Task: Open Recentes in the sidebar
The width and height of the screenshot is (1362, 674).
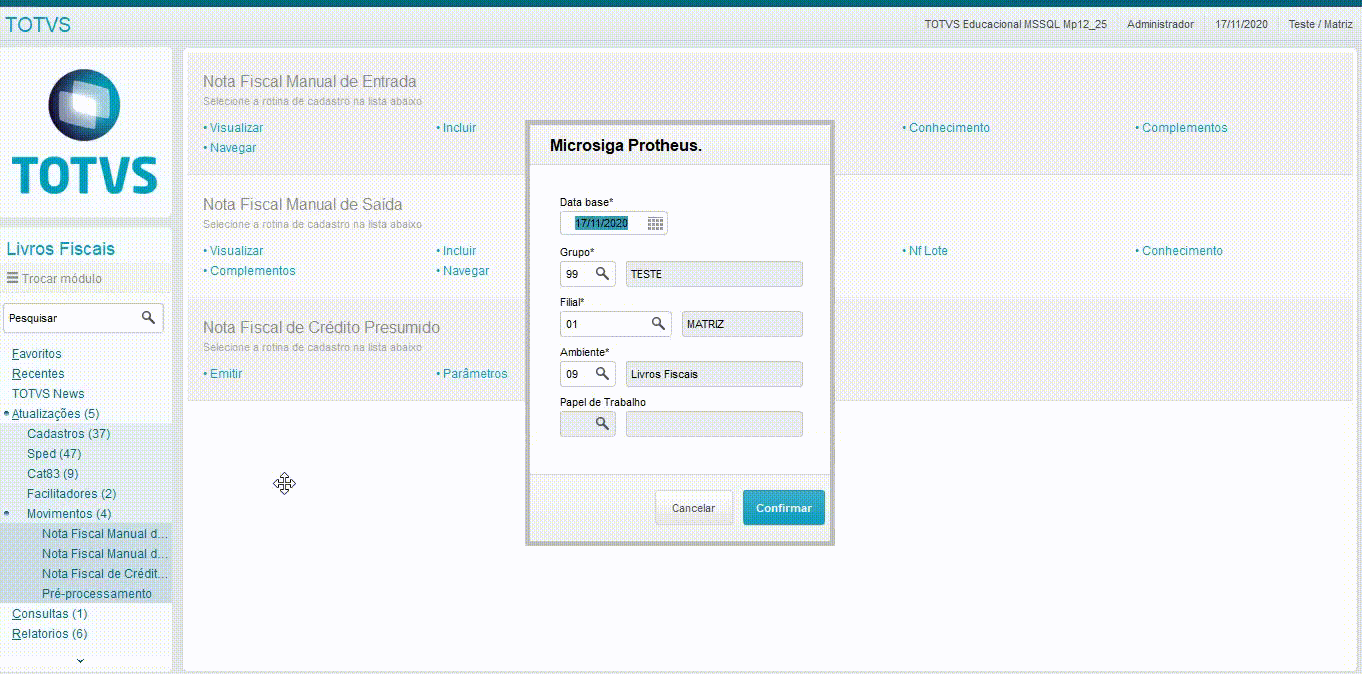Action: [38, 373]
